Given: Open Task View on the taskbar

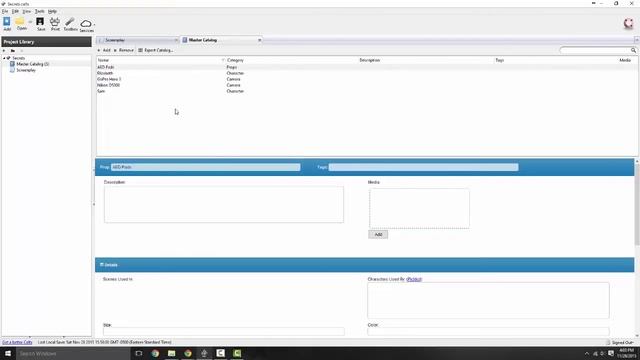Looking at the screenshot, I should point(139,353).
